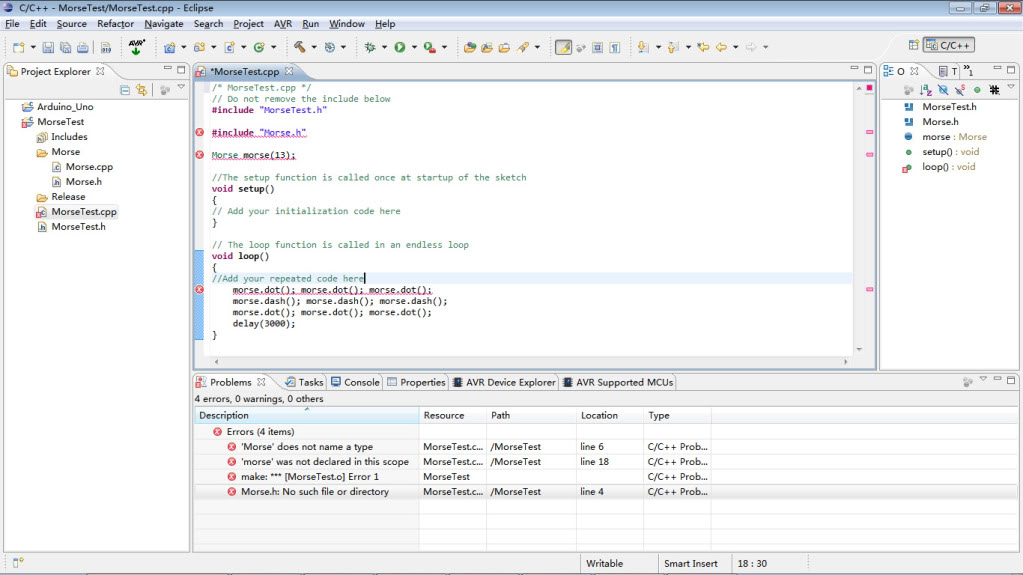Click the Debug bug icon

(x=371, y=47)
